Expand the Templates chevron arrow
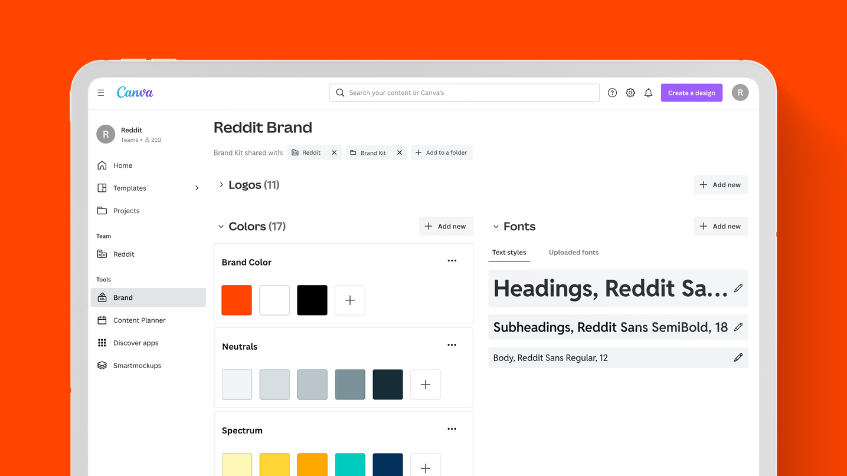The image size is (847, 476). [197, 188]
